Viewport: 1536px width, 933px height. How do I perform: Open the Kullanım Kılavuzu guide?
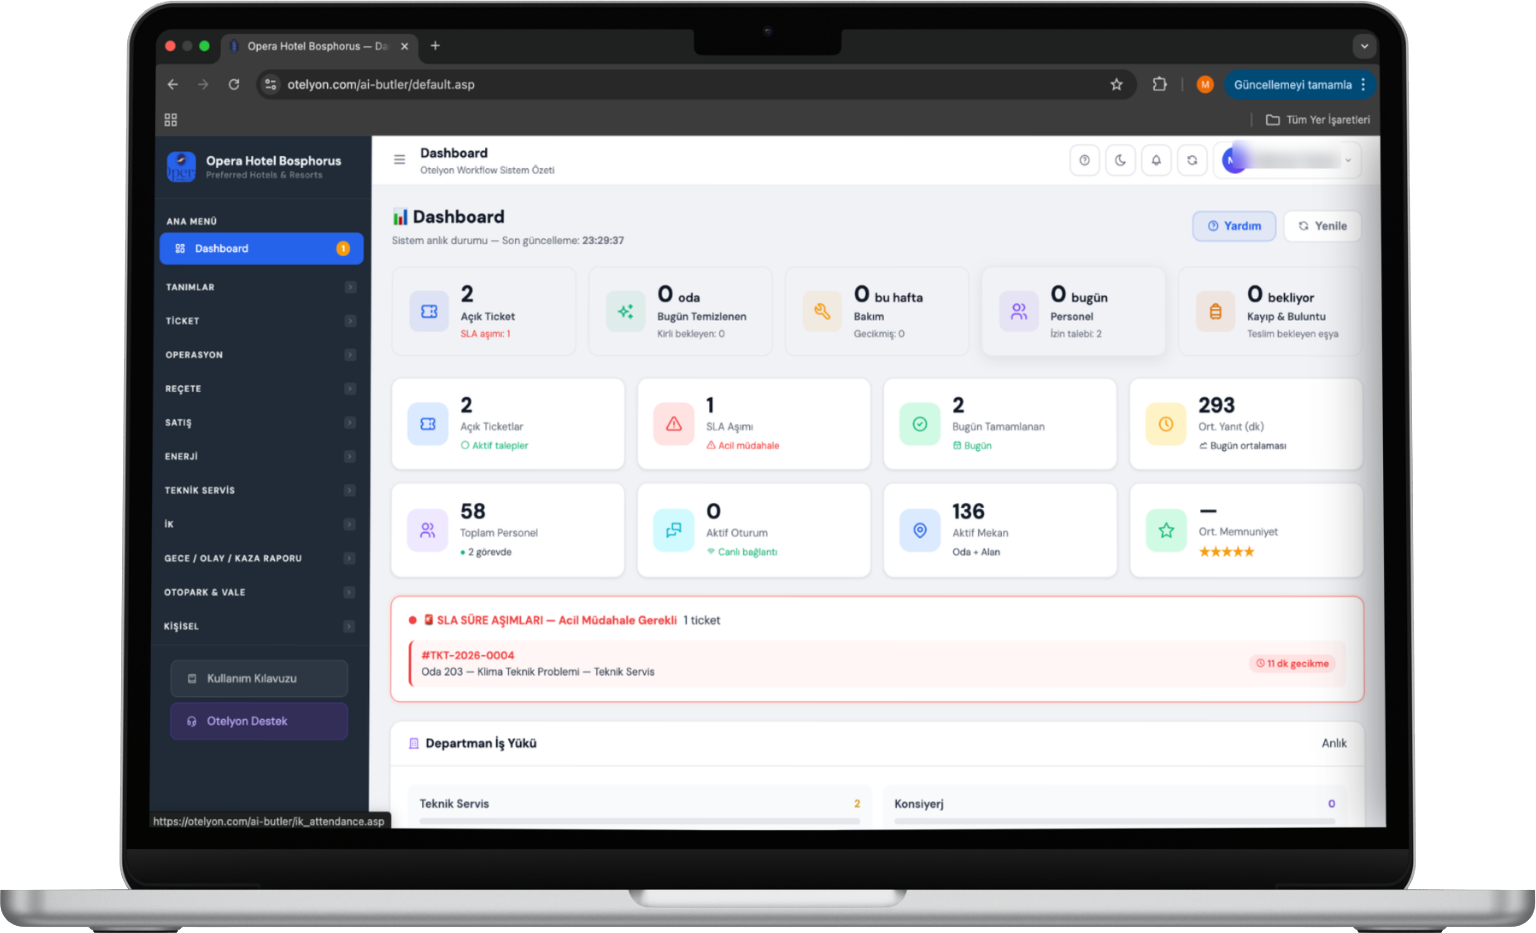point(259,678)
